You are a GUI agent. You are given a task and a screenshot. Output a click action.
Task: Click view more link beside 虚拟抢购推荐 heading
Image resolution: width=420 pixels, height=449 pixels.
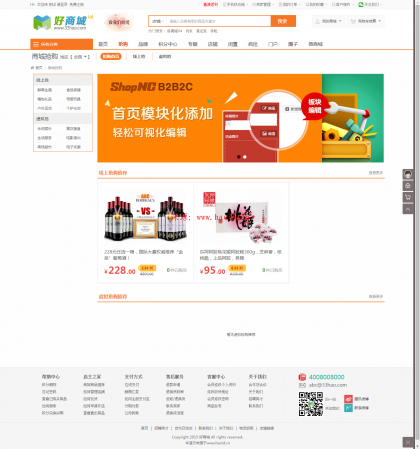[376, 296]
